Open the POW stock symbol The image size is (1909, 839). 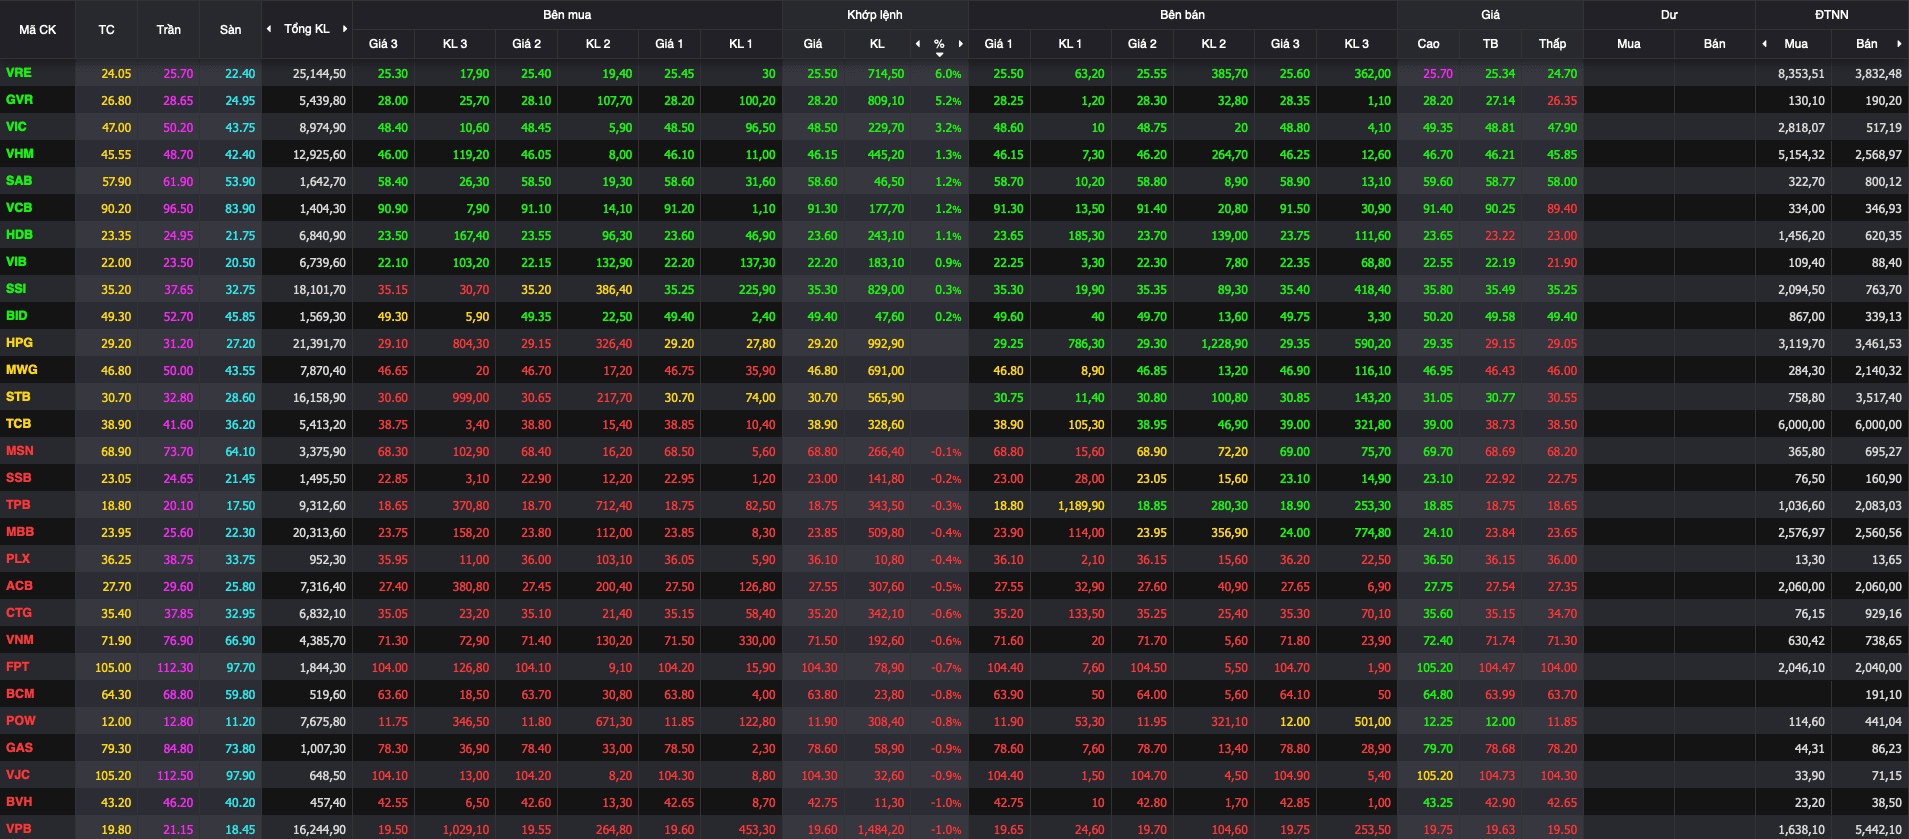20,721
